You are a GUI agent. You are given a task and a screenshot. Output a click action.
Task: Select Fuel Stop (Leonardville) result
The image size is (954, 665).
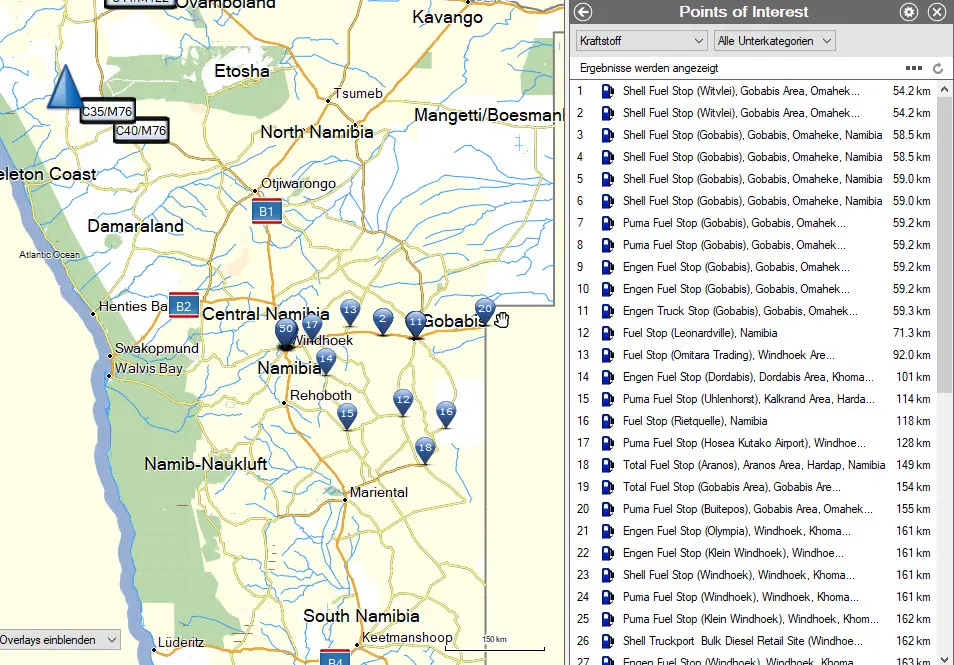754,333
